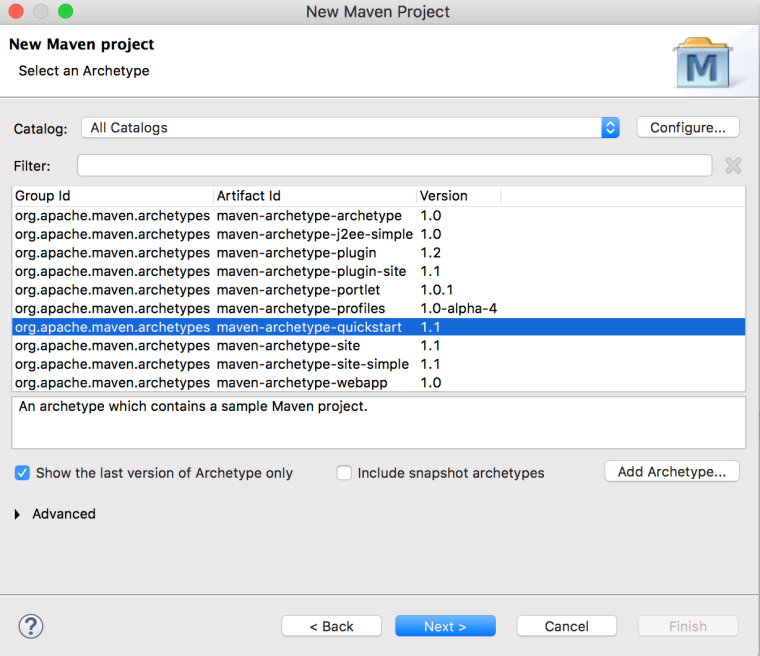Select maven-archetype-quickstart row
The height and width of the screenshot is (656, 760).
click(379, 327)
